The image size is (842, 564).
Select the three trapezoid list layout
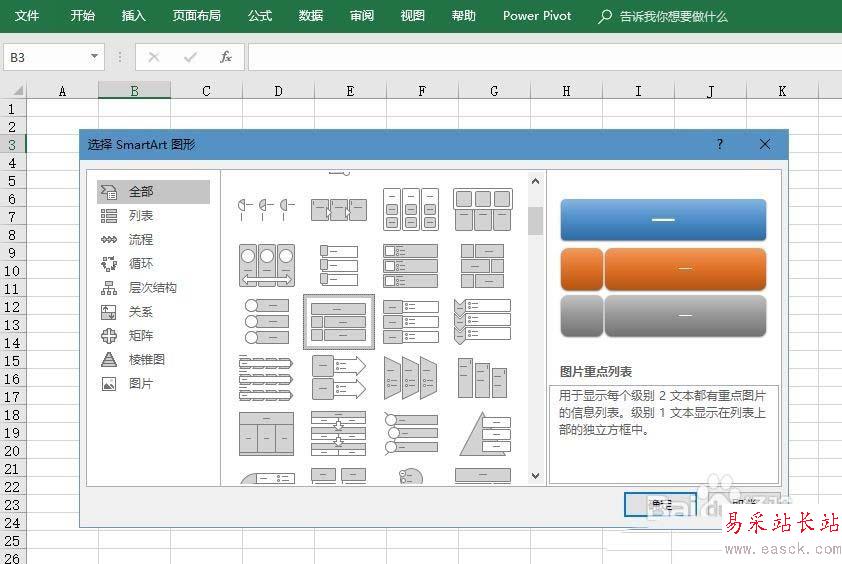411,378
